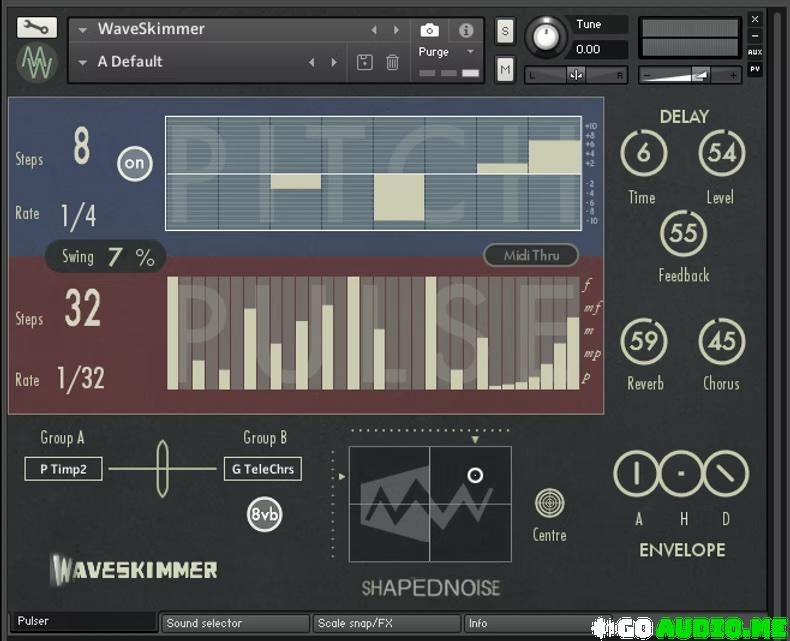Viewport: 790px width, 641px height.
Task: Click the Delay Feedback knob
Action: click(683, 233)
